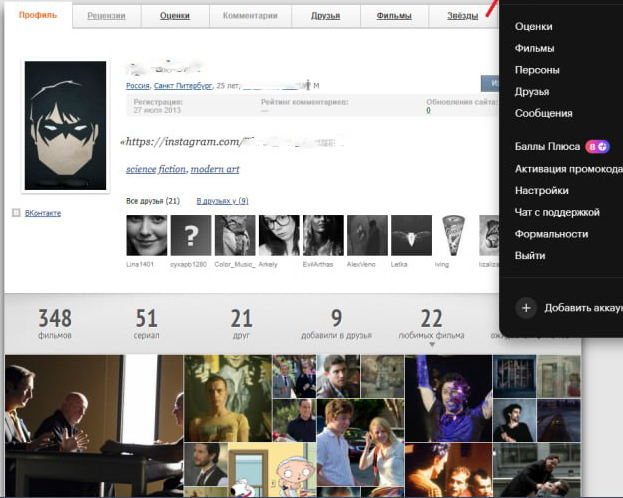Image resolution: width=623 pixels, height=498 pixels.
Task: Switch to the Рецензии tab
Action: pos(106,16)
